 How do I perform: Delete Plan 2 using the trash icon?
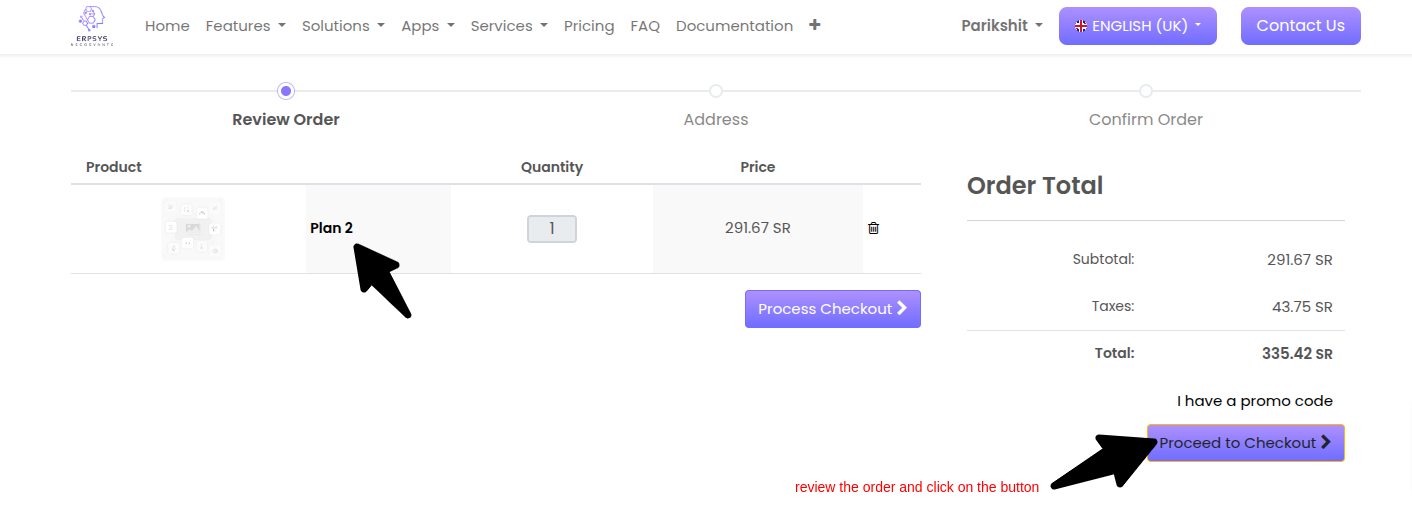873,228
